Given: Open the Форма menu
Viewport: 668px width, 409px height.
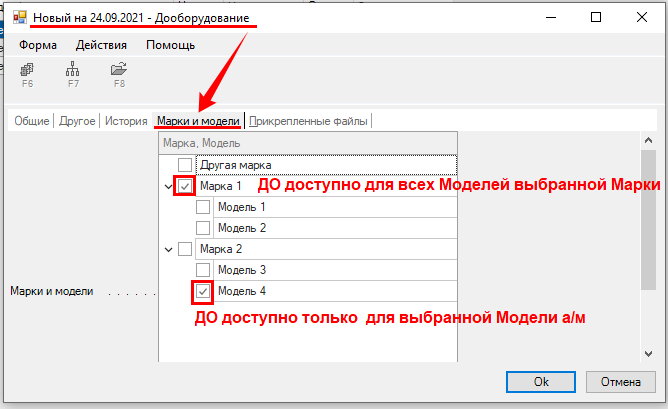Looking at the screenshot, I should click(x=38, y=45).
